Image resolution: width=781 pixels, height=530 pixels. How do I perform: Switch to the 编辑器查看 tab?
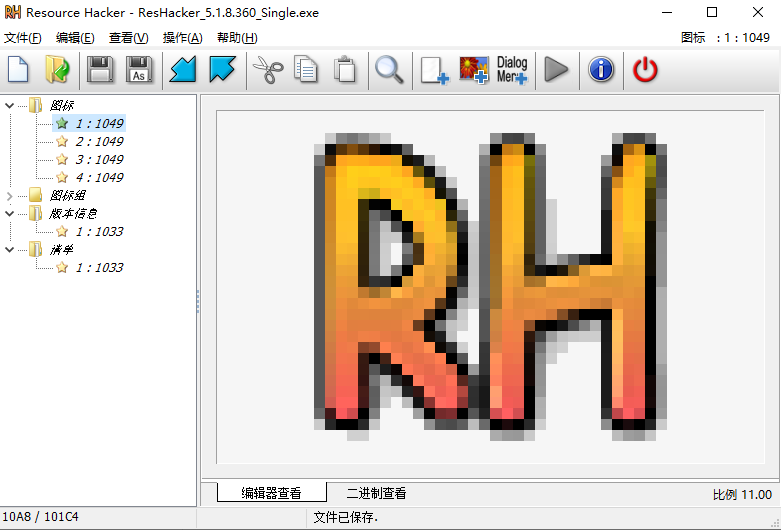[271, 493]
